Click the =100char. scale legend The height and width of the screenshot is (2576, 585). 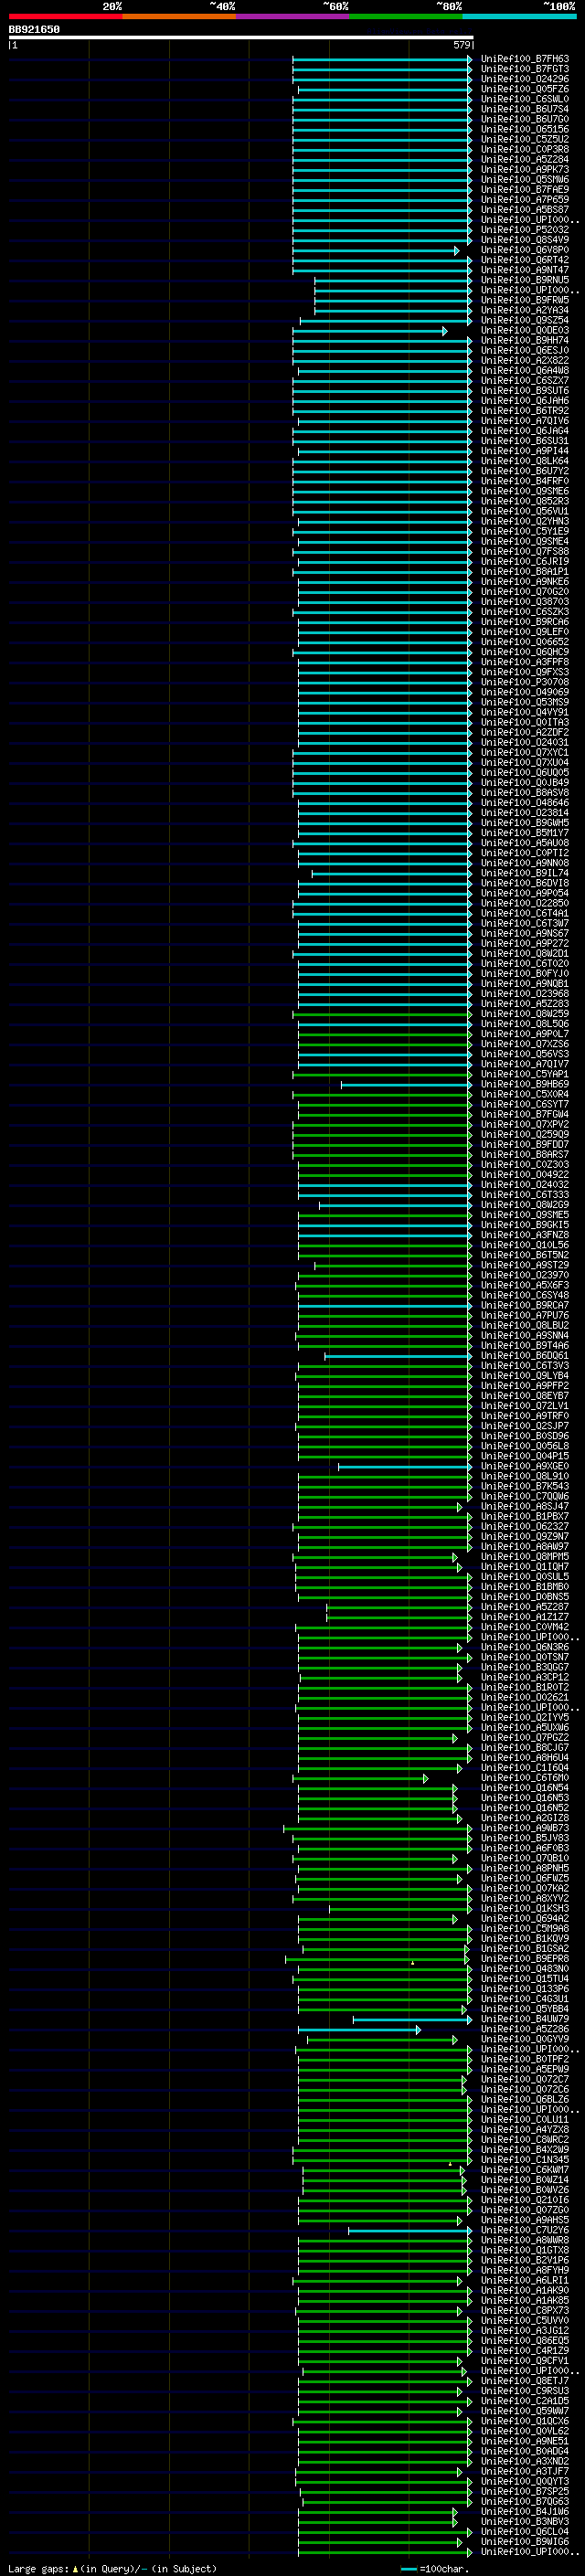coord(435,2569)
